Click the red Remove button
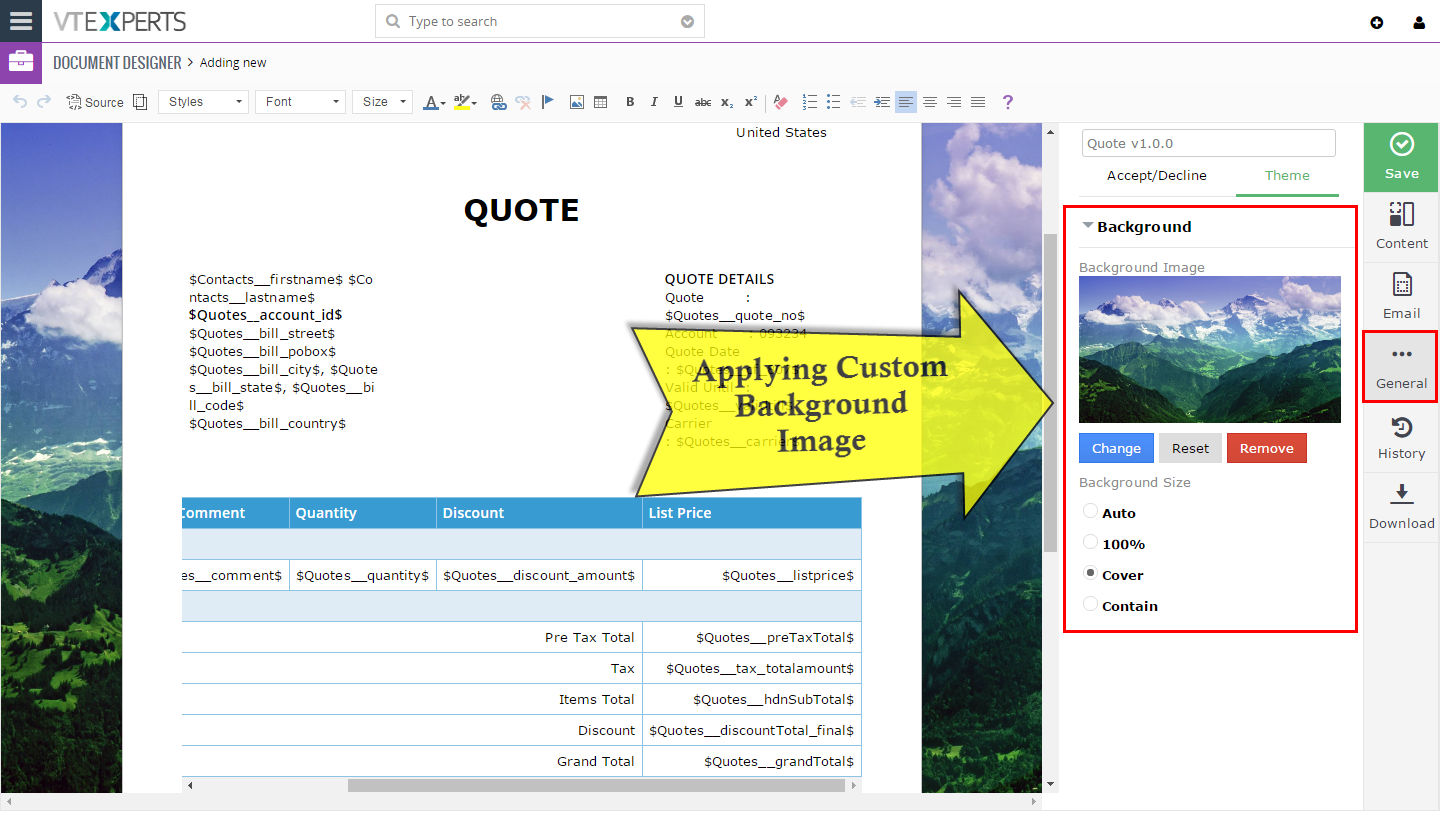The height and width of the screenshot is (834, 1440). click(1266, 448)
